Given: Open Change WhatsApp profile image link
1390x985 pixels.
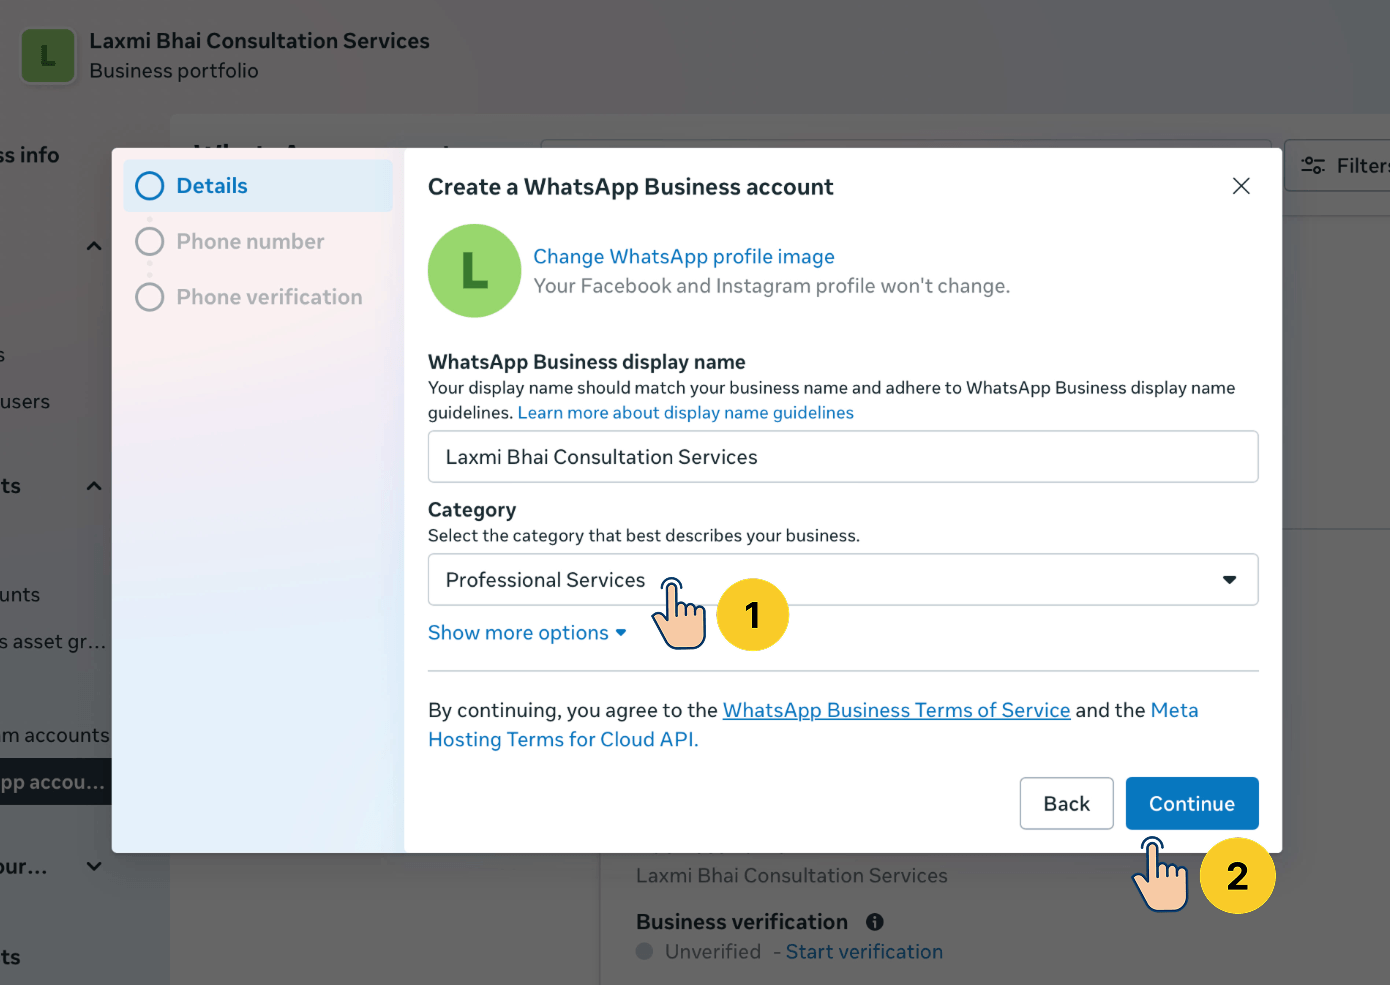Looking at the screenshot, I should pos(684,257).
